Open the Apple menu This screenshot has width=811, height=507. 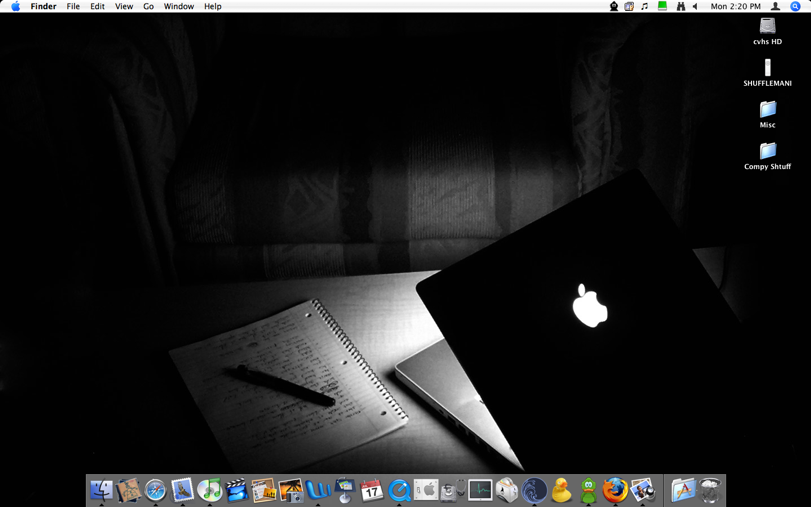coord(16,6)
